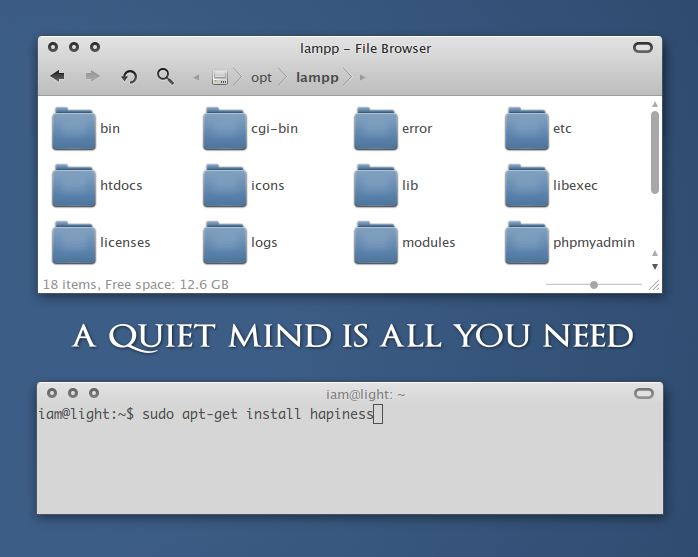Select the error folder icon

click(x=376, y=128)
